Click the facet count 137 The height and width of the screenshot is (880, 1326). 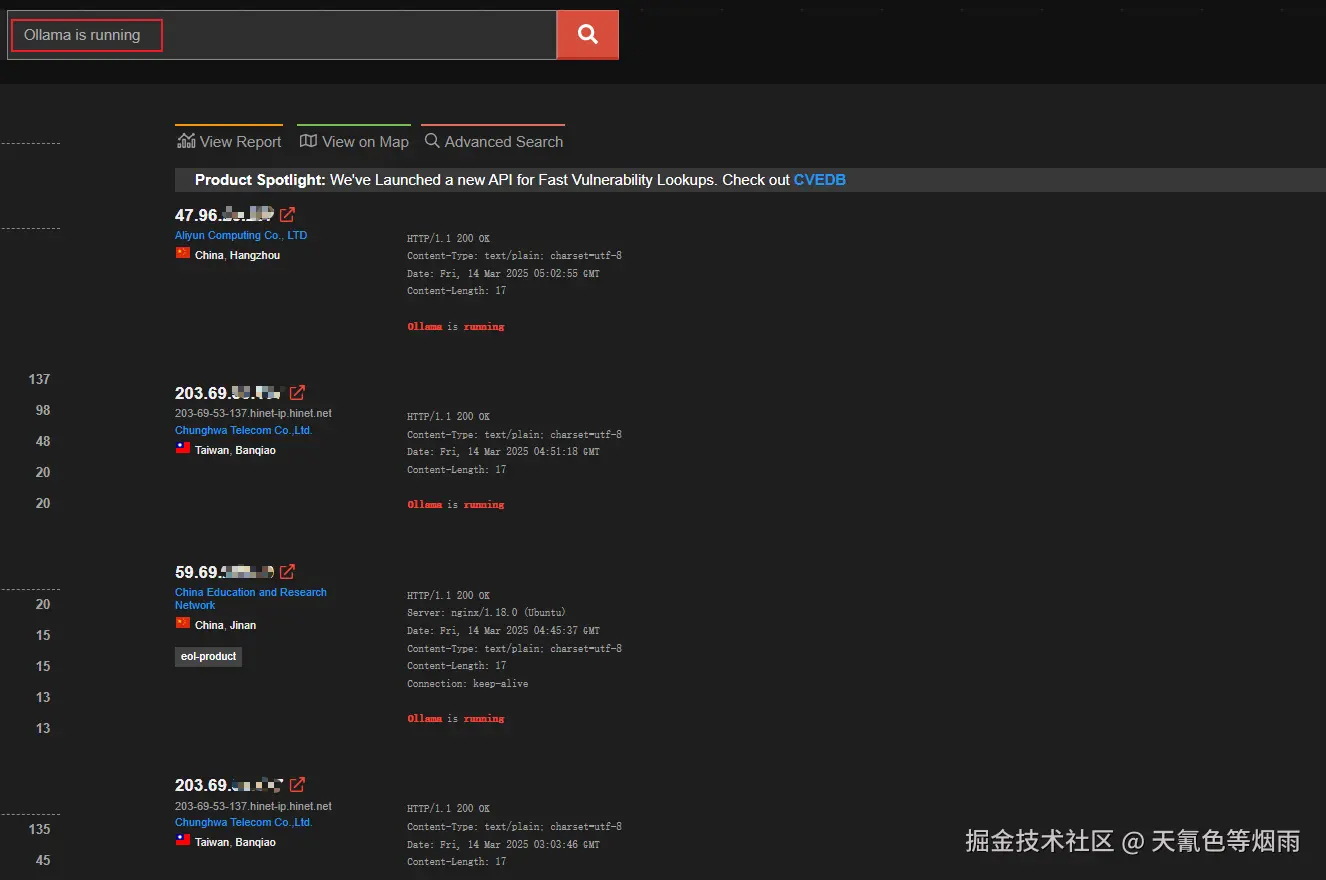pos(39,379)
